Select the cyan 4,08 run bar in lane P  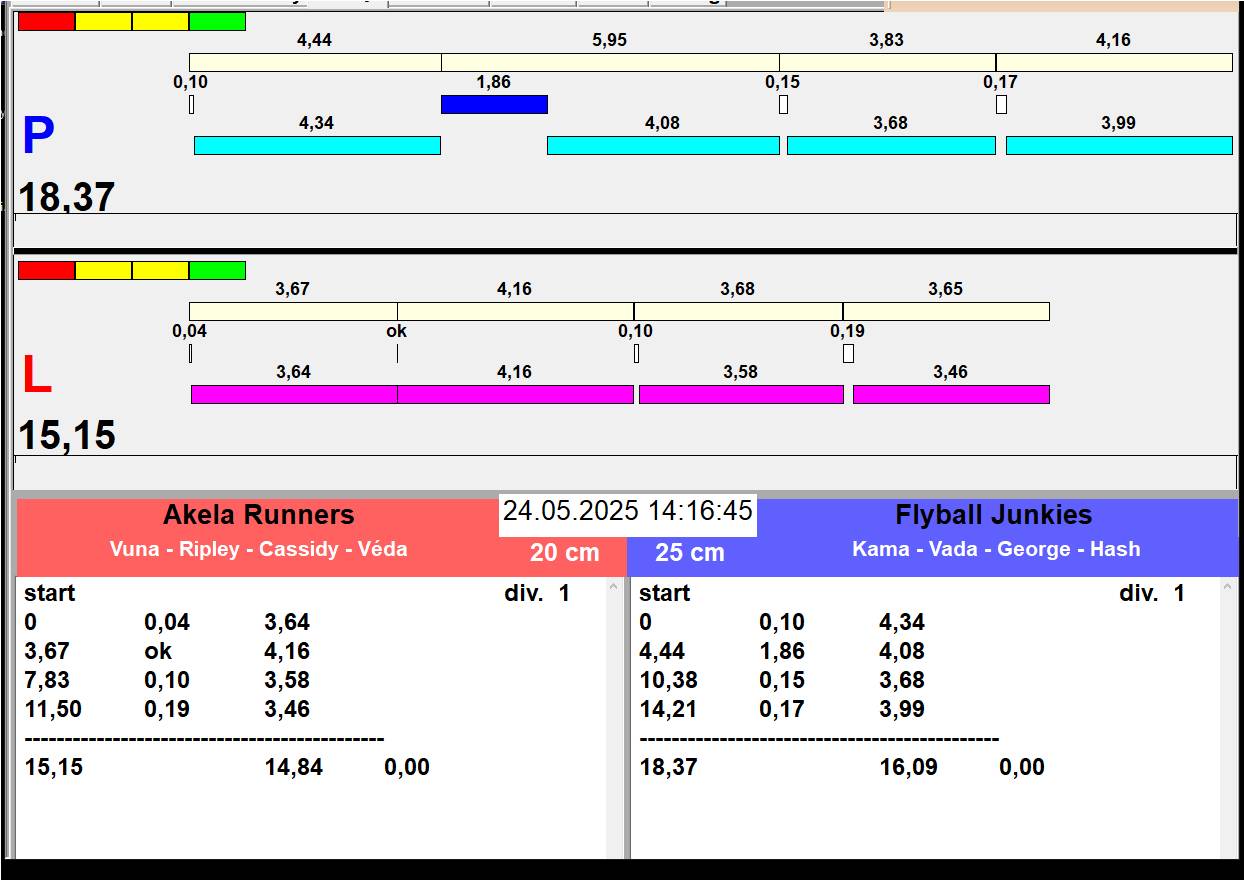pyautogui.click(x=663, y=145)
